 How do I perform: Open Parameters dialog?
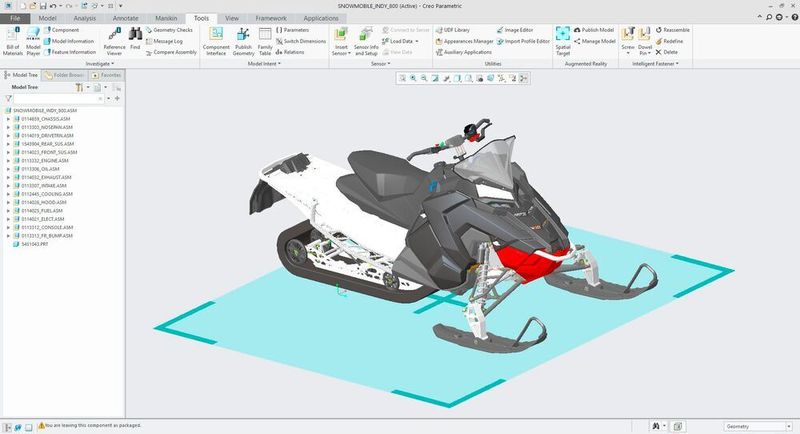292,30
